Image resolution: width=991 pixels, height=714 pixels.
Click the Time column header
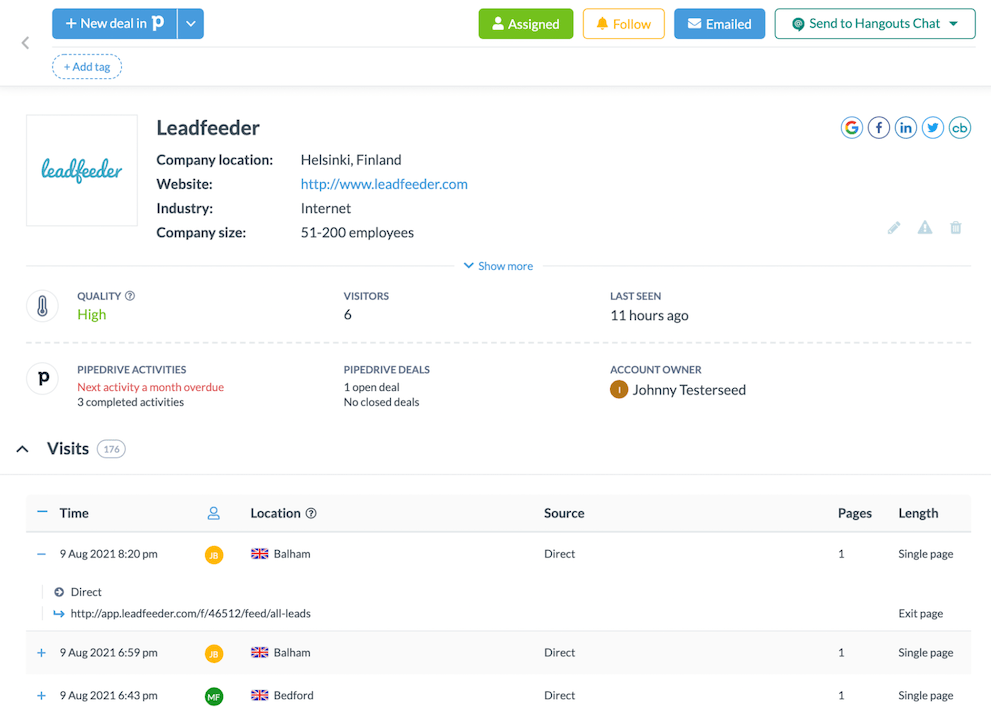pyautogui.click(x=74, y=513)
